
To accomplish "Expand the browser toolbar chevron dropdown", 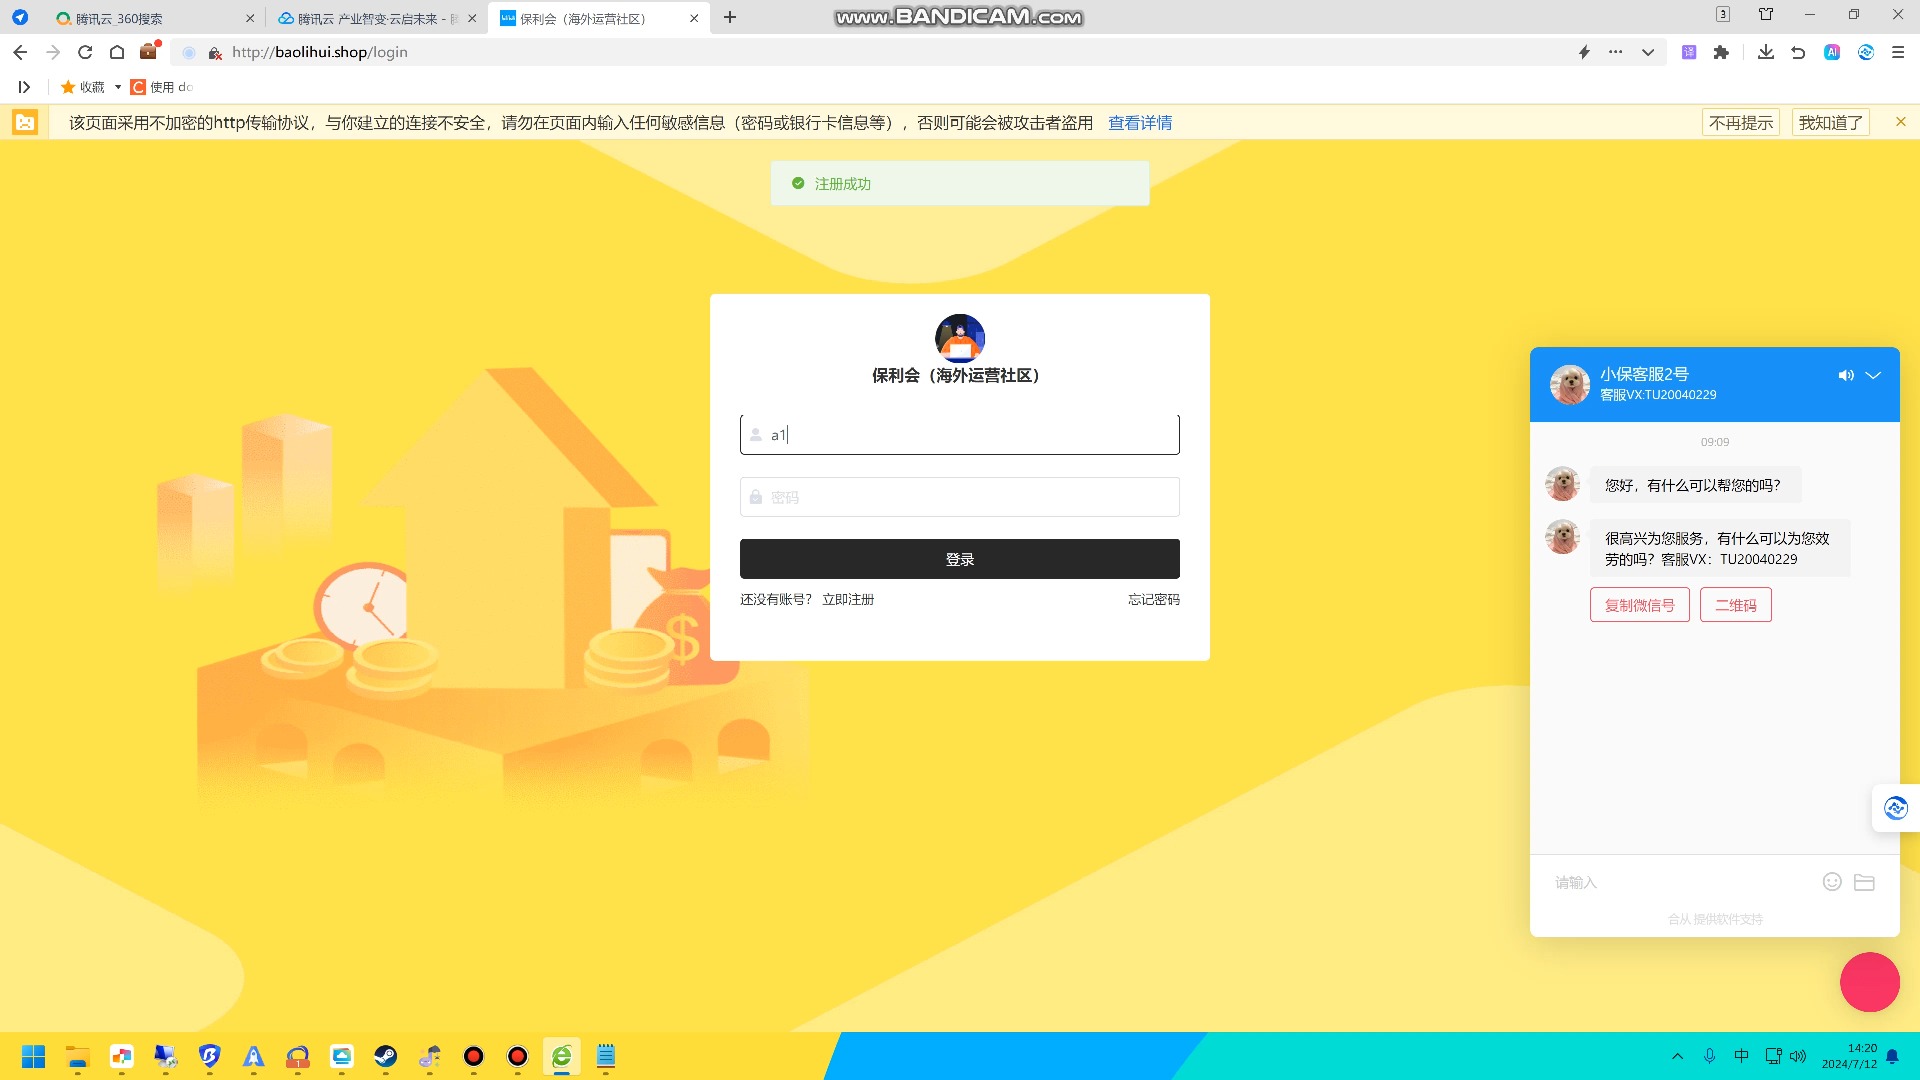I will point(1647,52).
